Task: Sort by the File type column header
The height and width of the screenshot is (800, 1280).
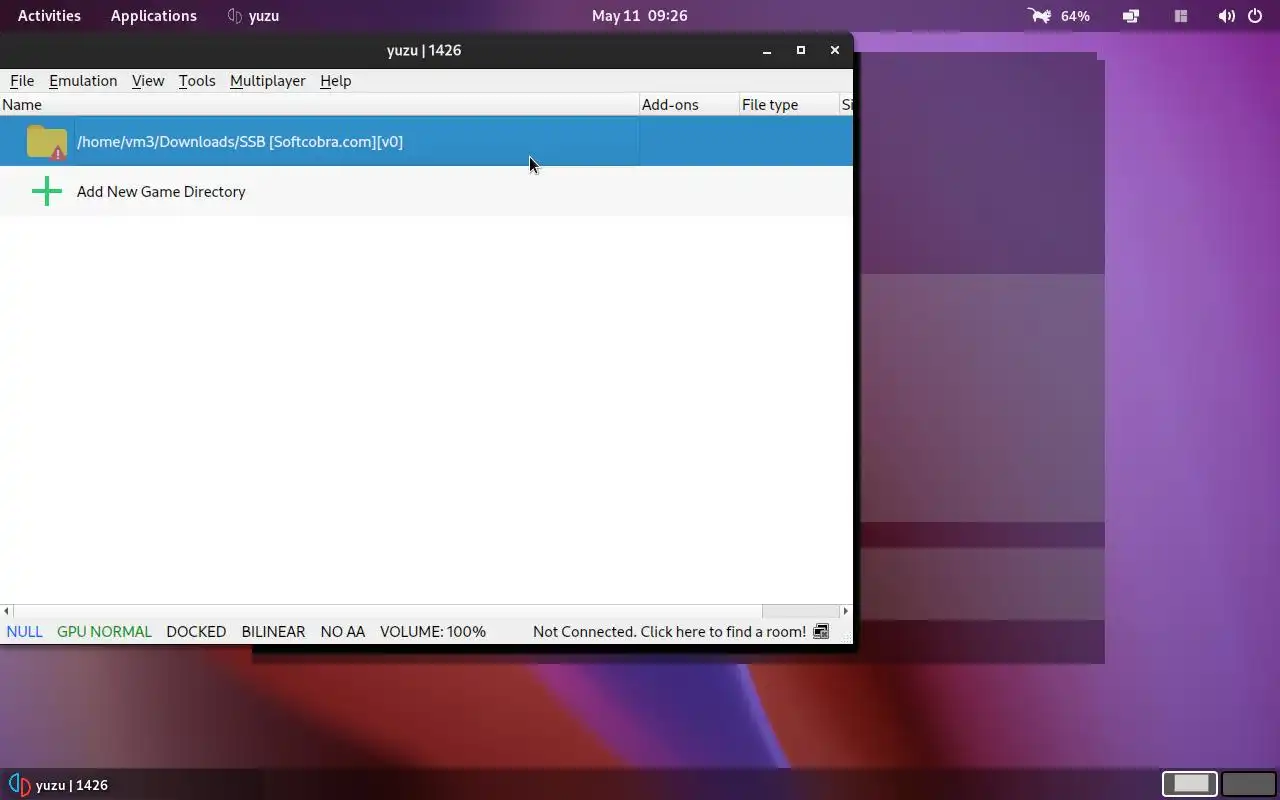Action: [789, 105]
